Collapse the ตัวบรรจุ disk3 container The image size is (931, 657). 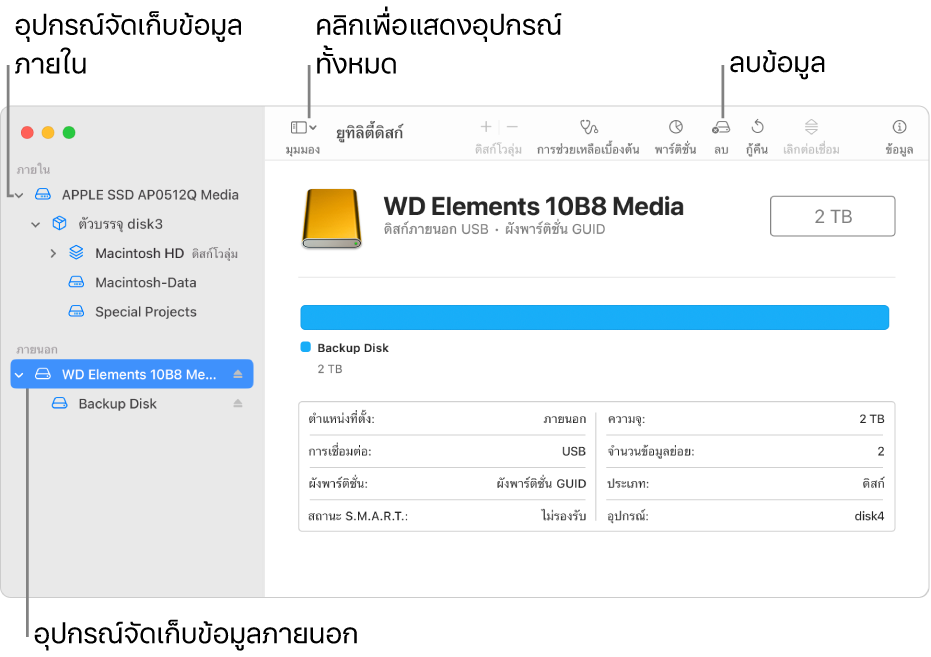36,224
